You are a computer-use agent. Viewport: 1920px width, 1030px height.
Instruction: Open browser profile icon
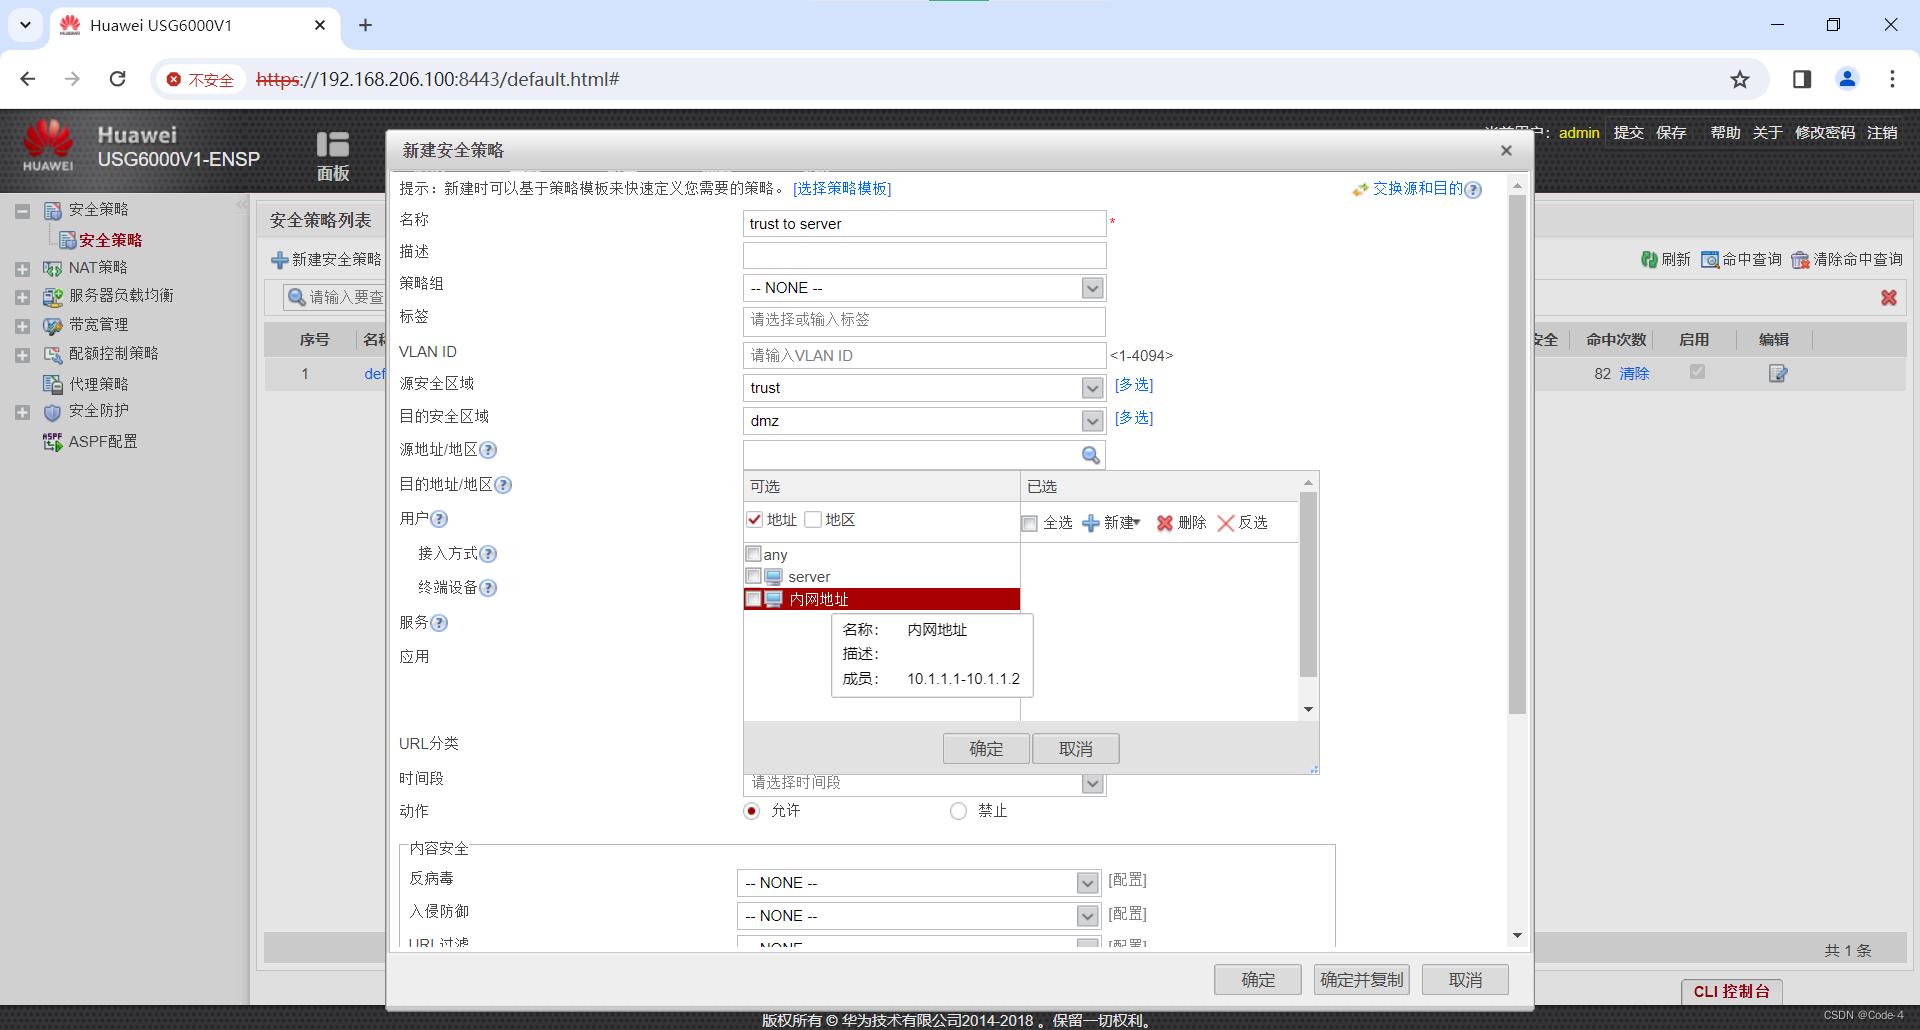tap(1847, 79)
